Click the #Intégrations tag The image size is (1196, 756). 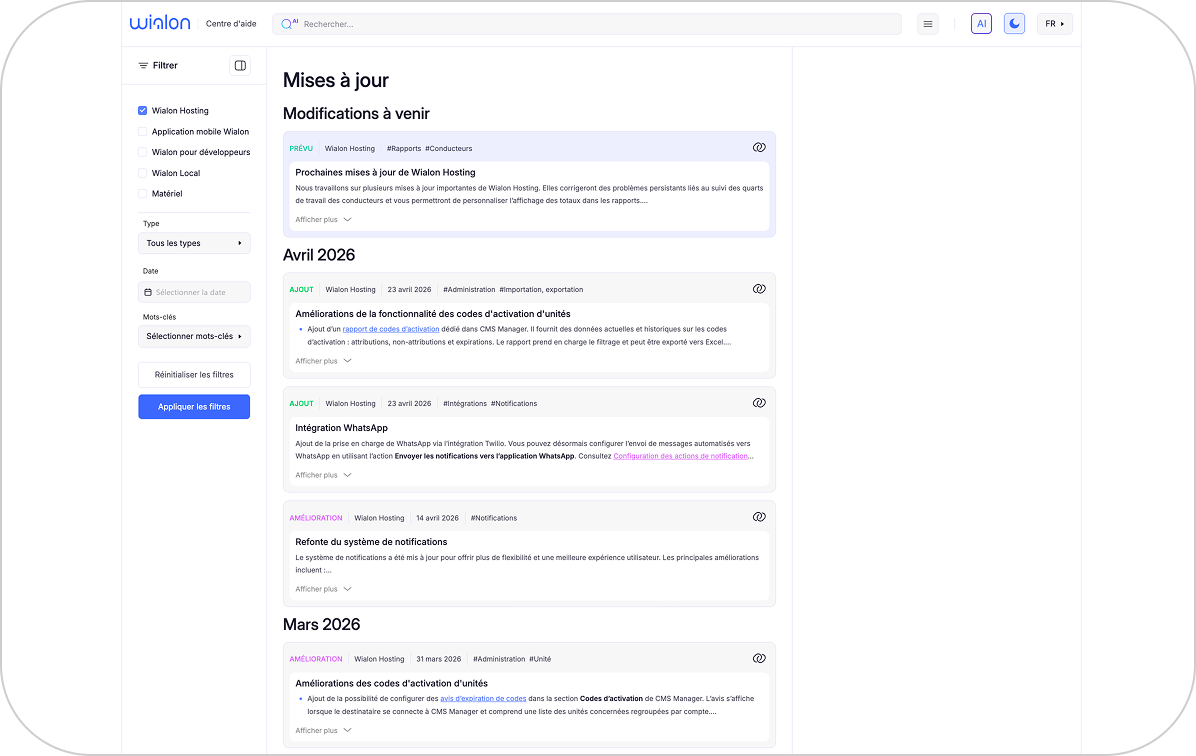465,404
